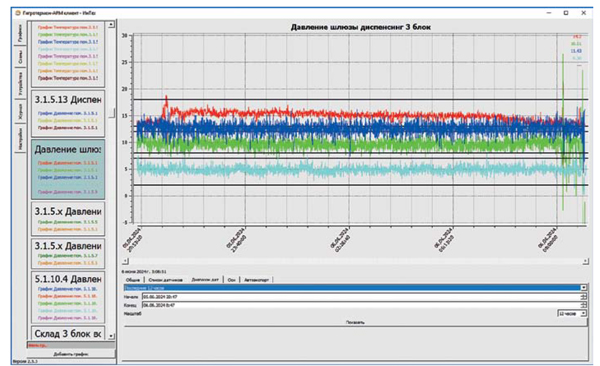Image resolution: width=600 pixels, height=366 pixels.
Task: Maximize the application window
Action: (566, 13)
